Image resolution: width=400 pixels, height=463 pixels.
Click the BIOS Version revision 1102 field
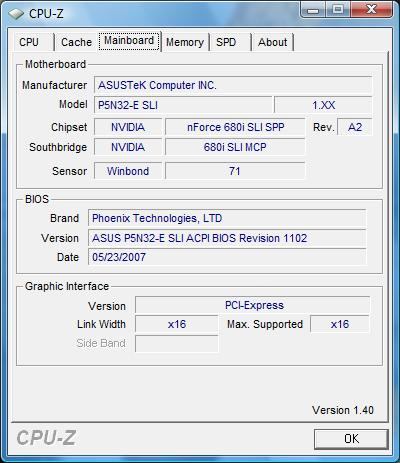click(x=227, y=238)
